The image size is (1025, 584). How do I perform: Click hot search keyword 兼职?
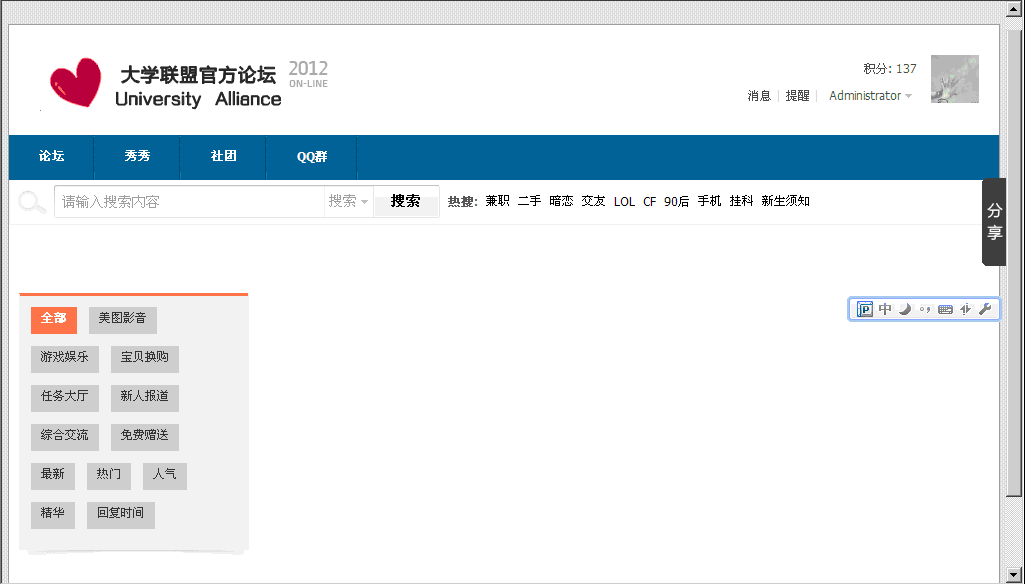coord(497,201)
